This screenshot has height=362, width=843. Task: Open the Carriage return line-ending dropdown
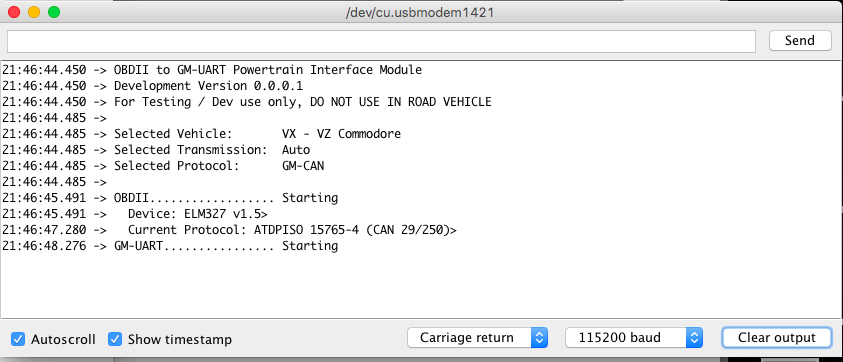pos(477,338)
